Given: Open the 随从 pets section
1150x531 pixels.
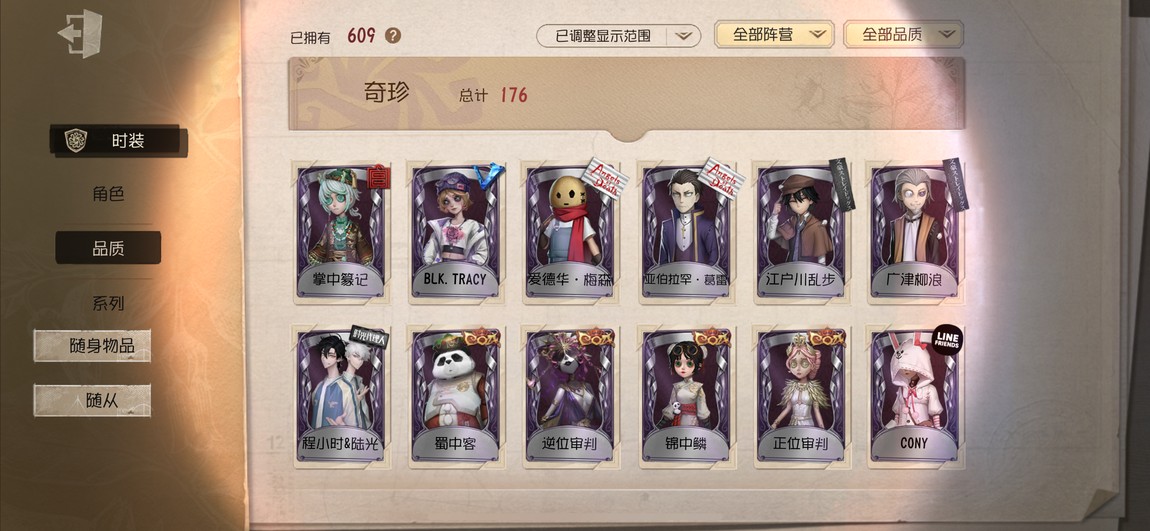Looking at the screenshot, I should (92, 400).
